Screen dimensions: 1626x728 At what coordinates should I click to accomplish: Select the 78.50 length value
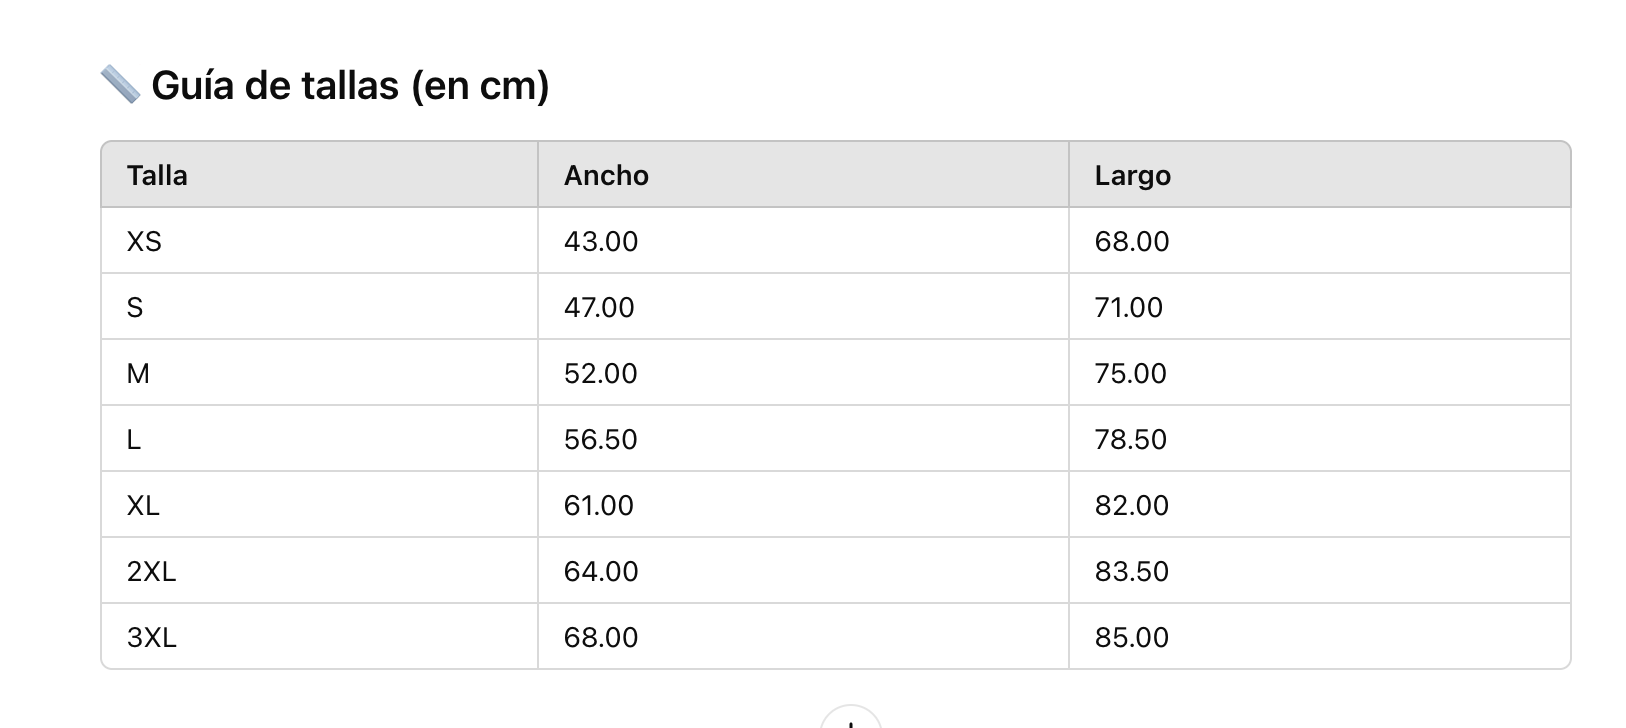(1130, 439)
